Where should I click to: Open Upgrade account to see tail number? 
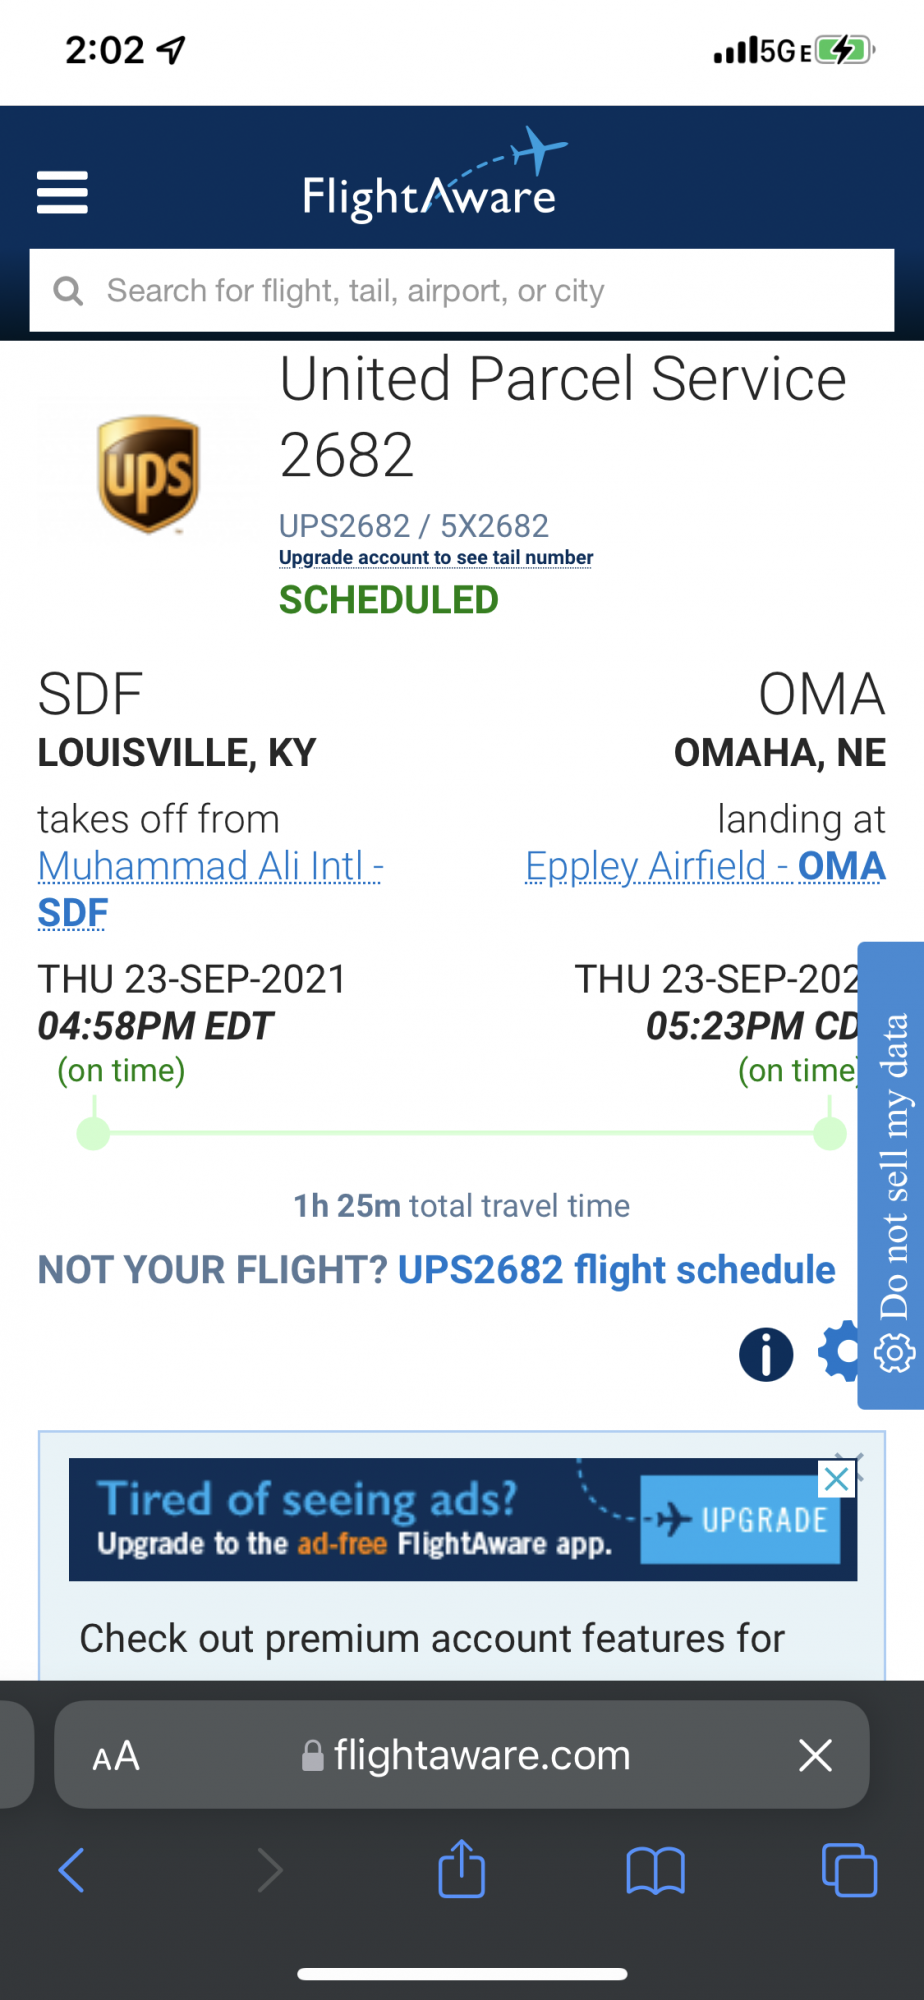coord(436,557)
